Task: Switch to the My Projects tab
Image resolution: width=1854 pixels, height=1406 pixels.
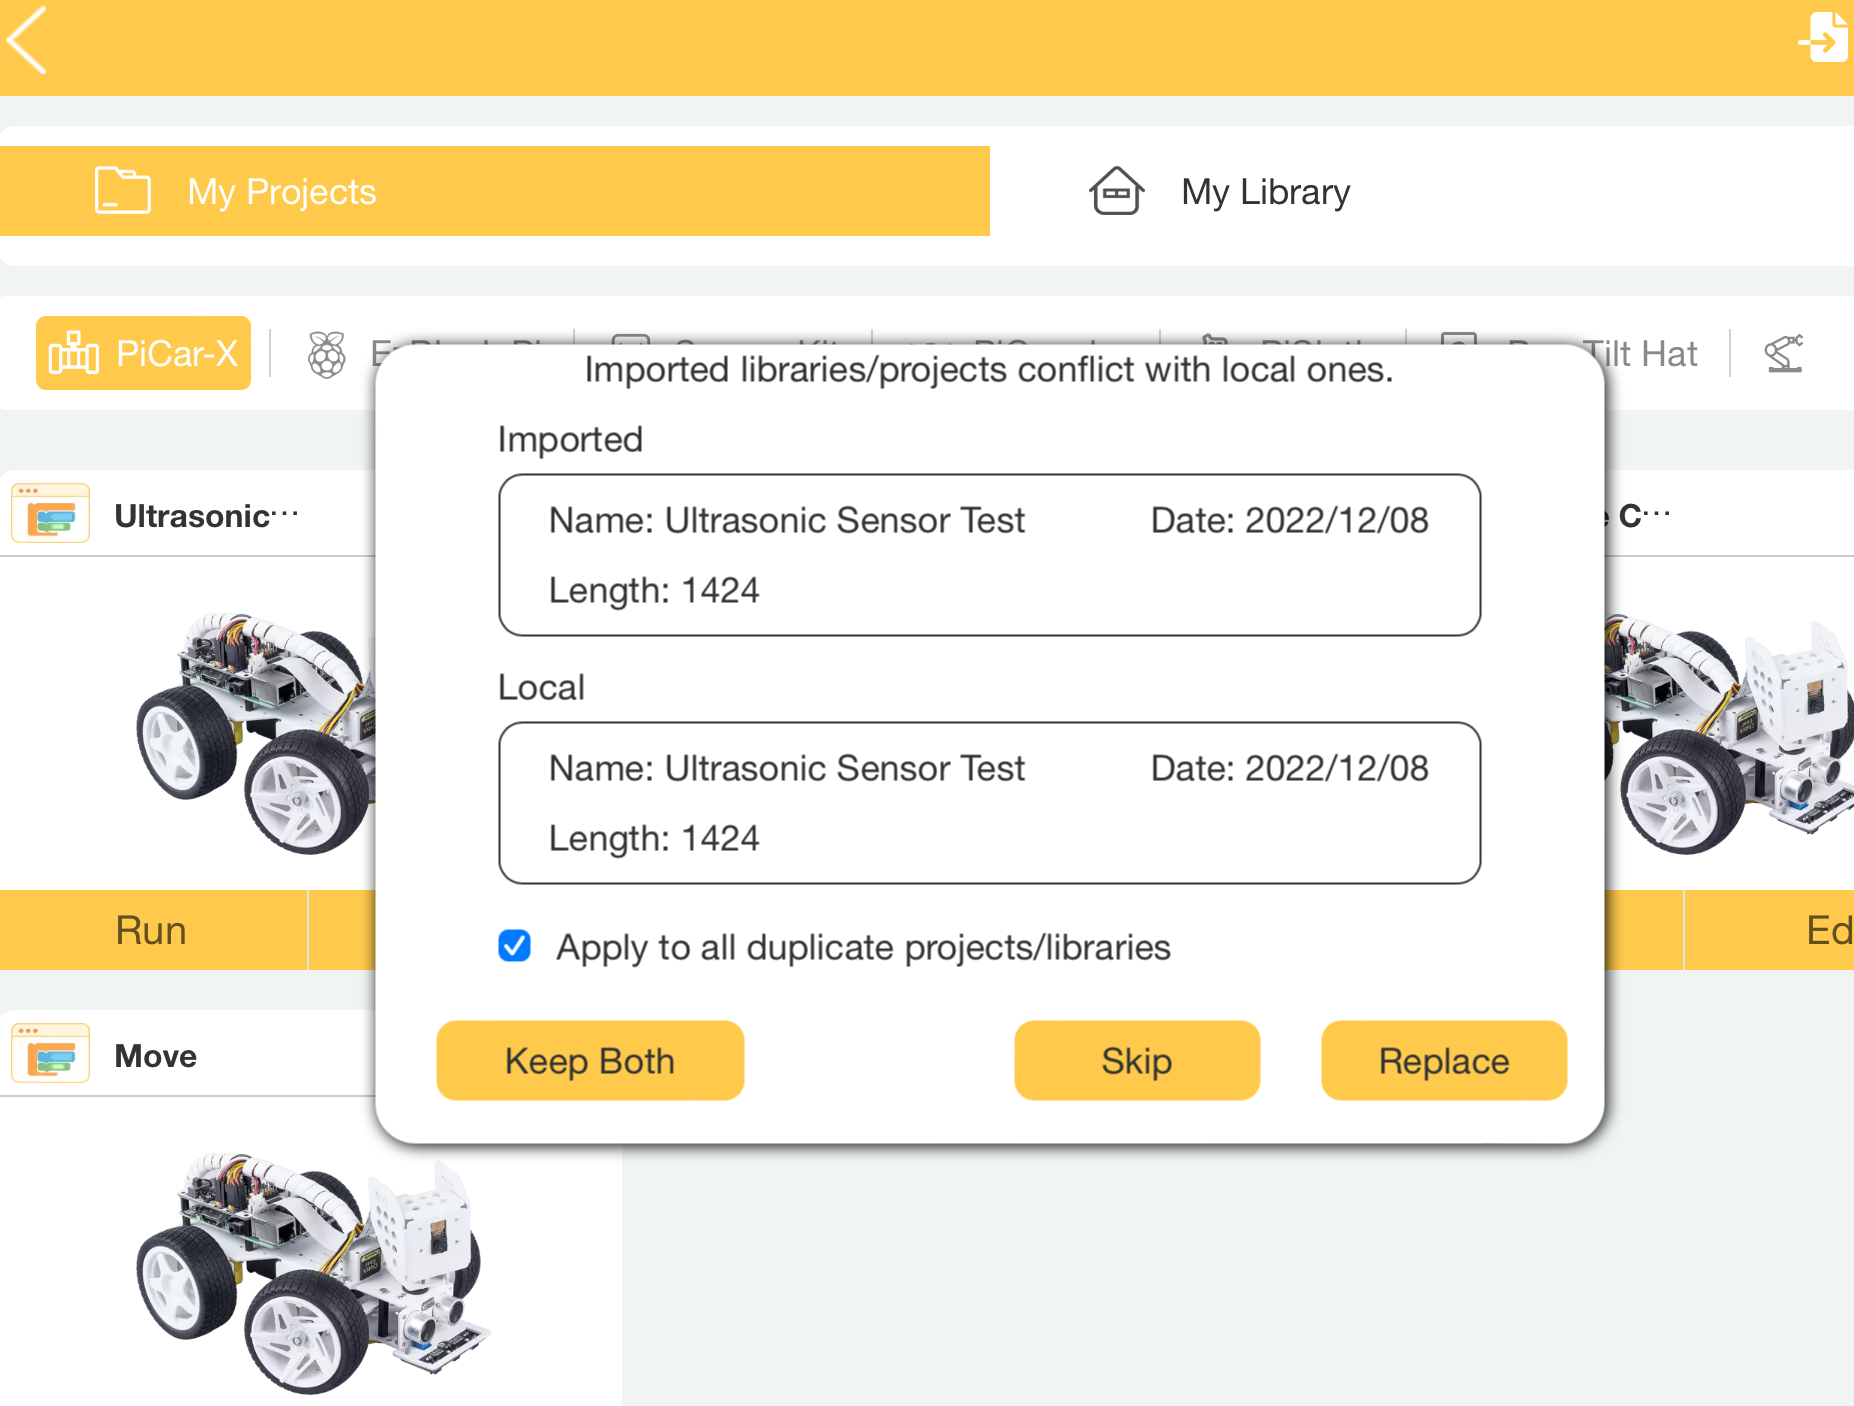Action: [x=495, y=191]
